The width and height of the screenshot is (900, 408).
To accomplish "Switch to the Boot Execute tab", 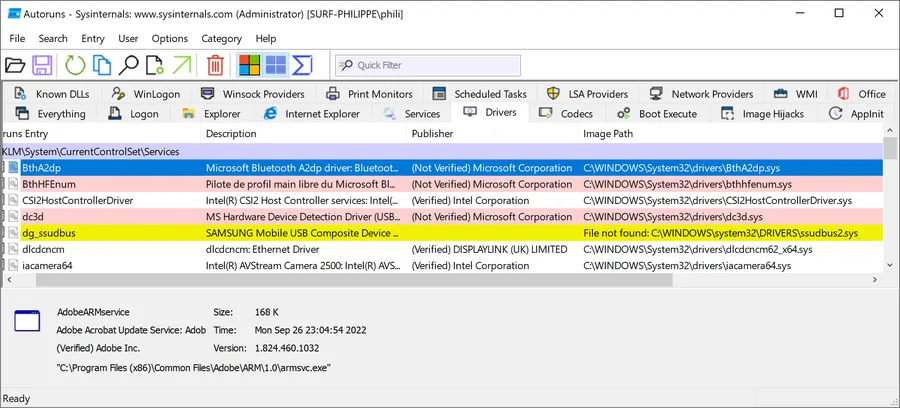I will [657, 114].
